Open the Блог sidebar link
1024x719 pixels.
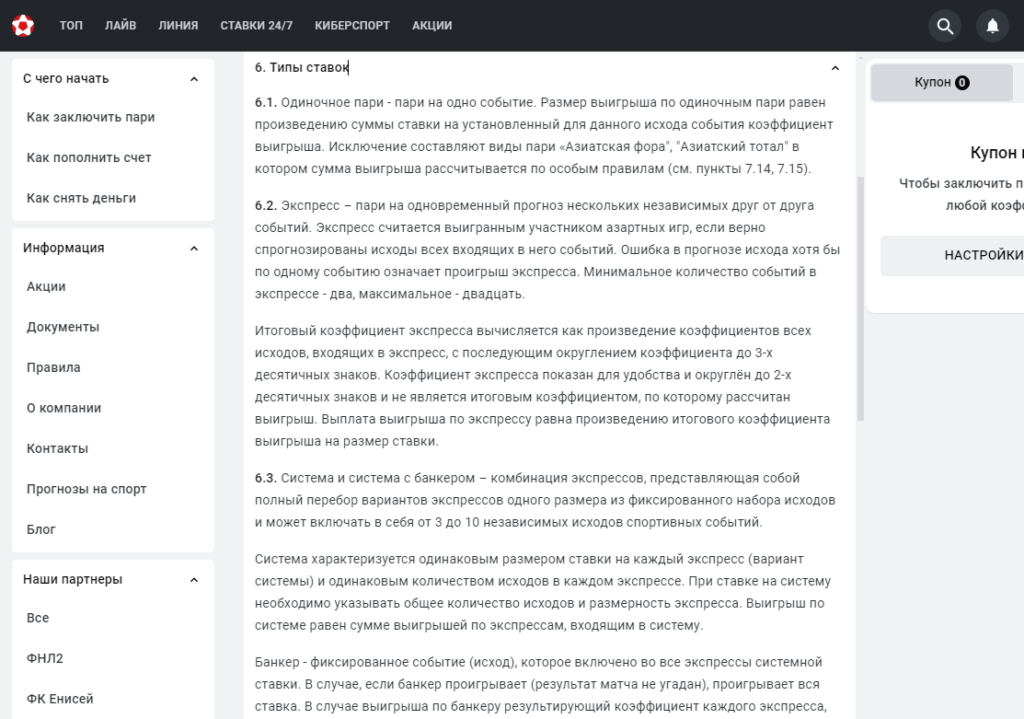41,529
